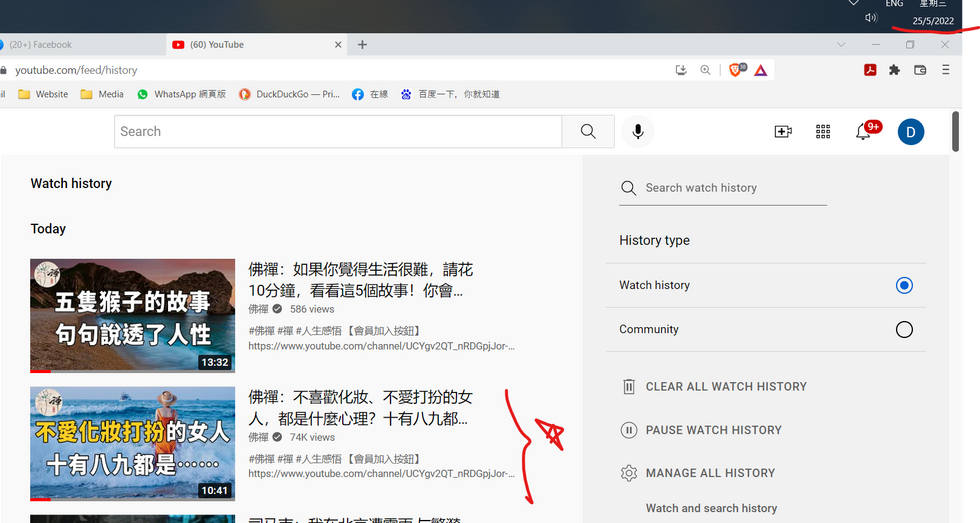Click PAUSE WATCH HISTORY
Image resolution: width=980 pixels, height=523 pixels.
tap(713, 430)
